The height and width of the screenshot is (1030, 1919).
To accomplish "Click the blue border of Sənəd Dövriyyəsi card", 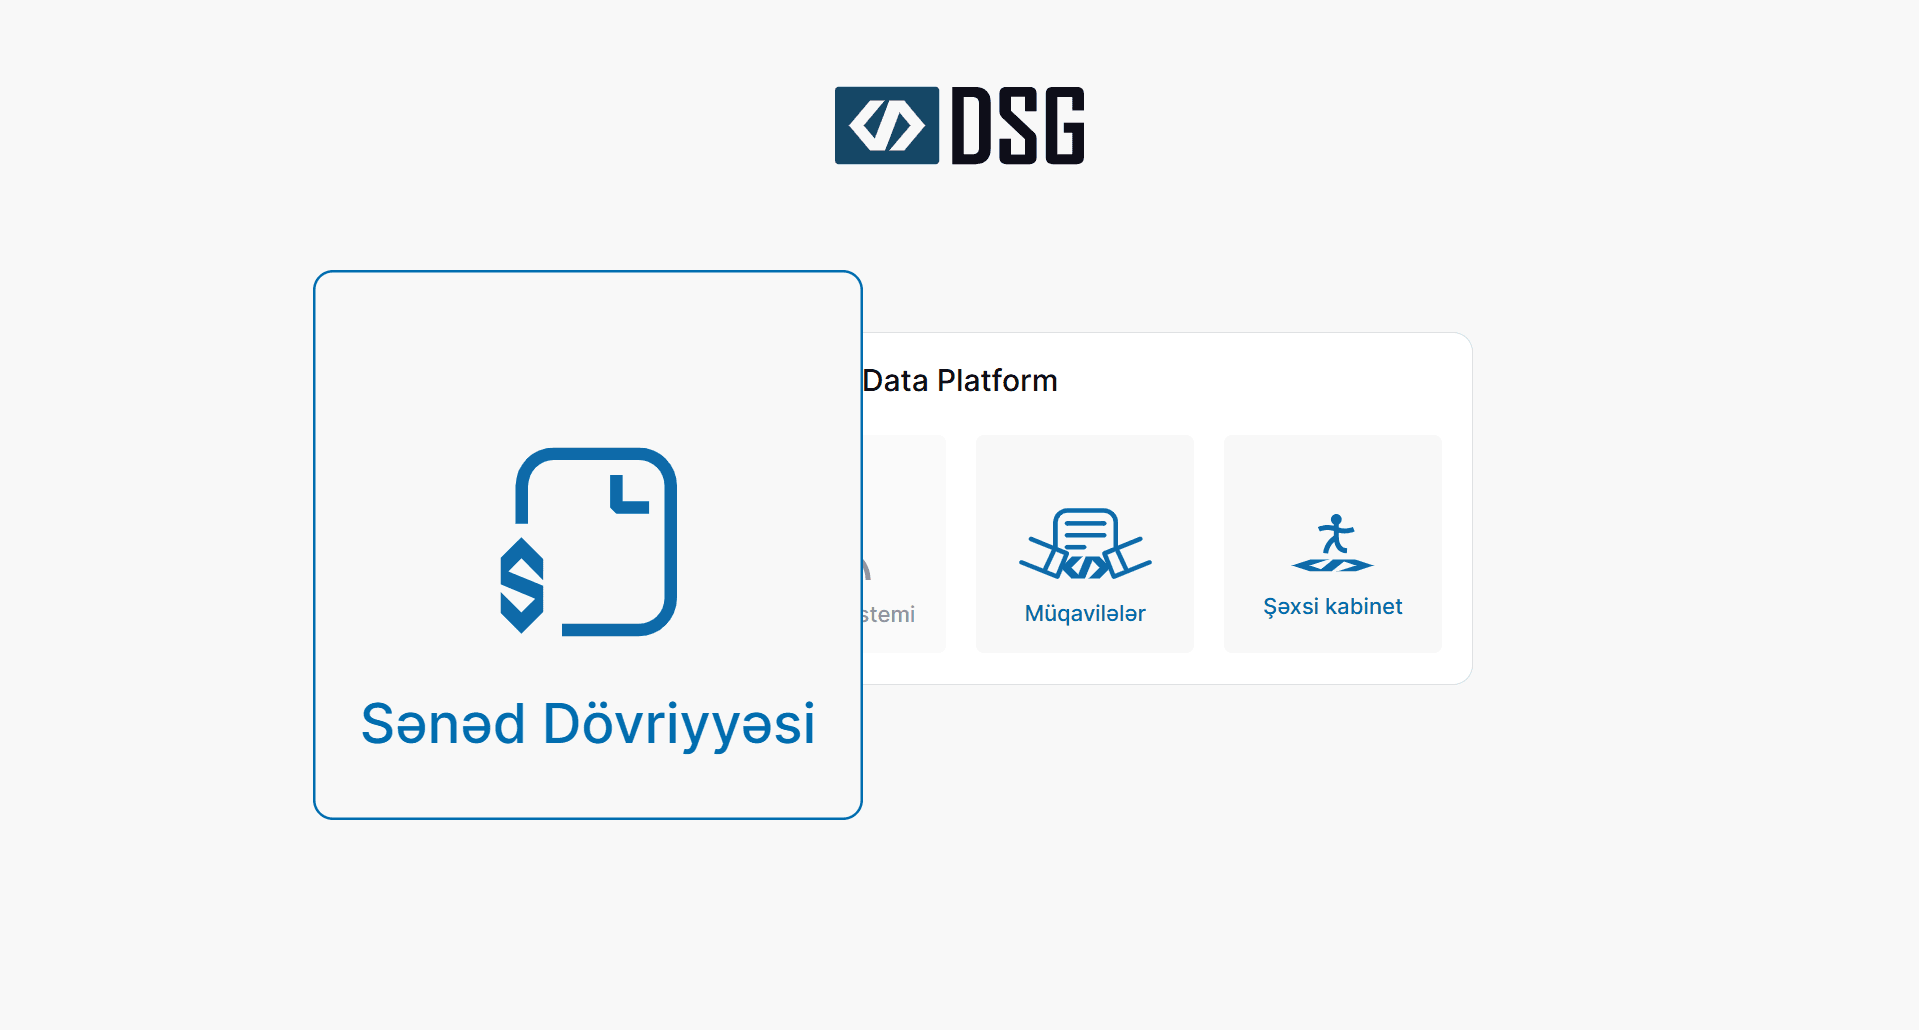I will tap(315, 545).
